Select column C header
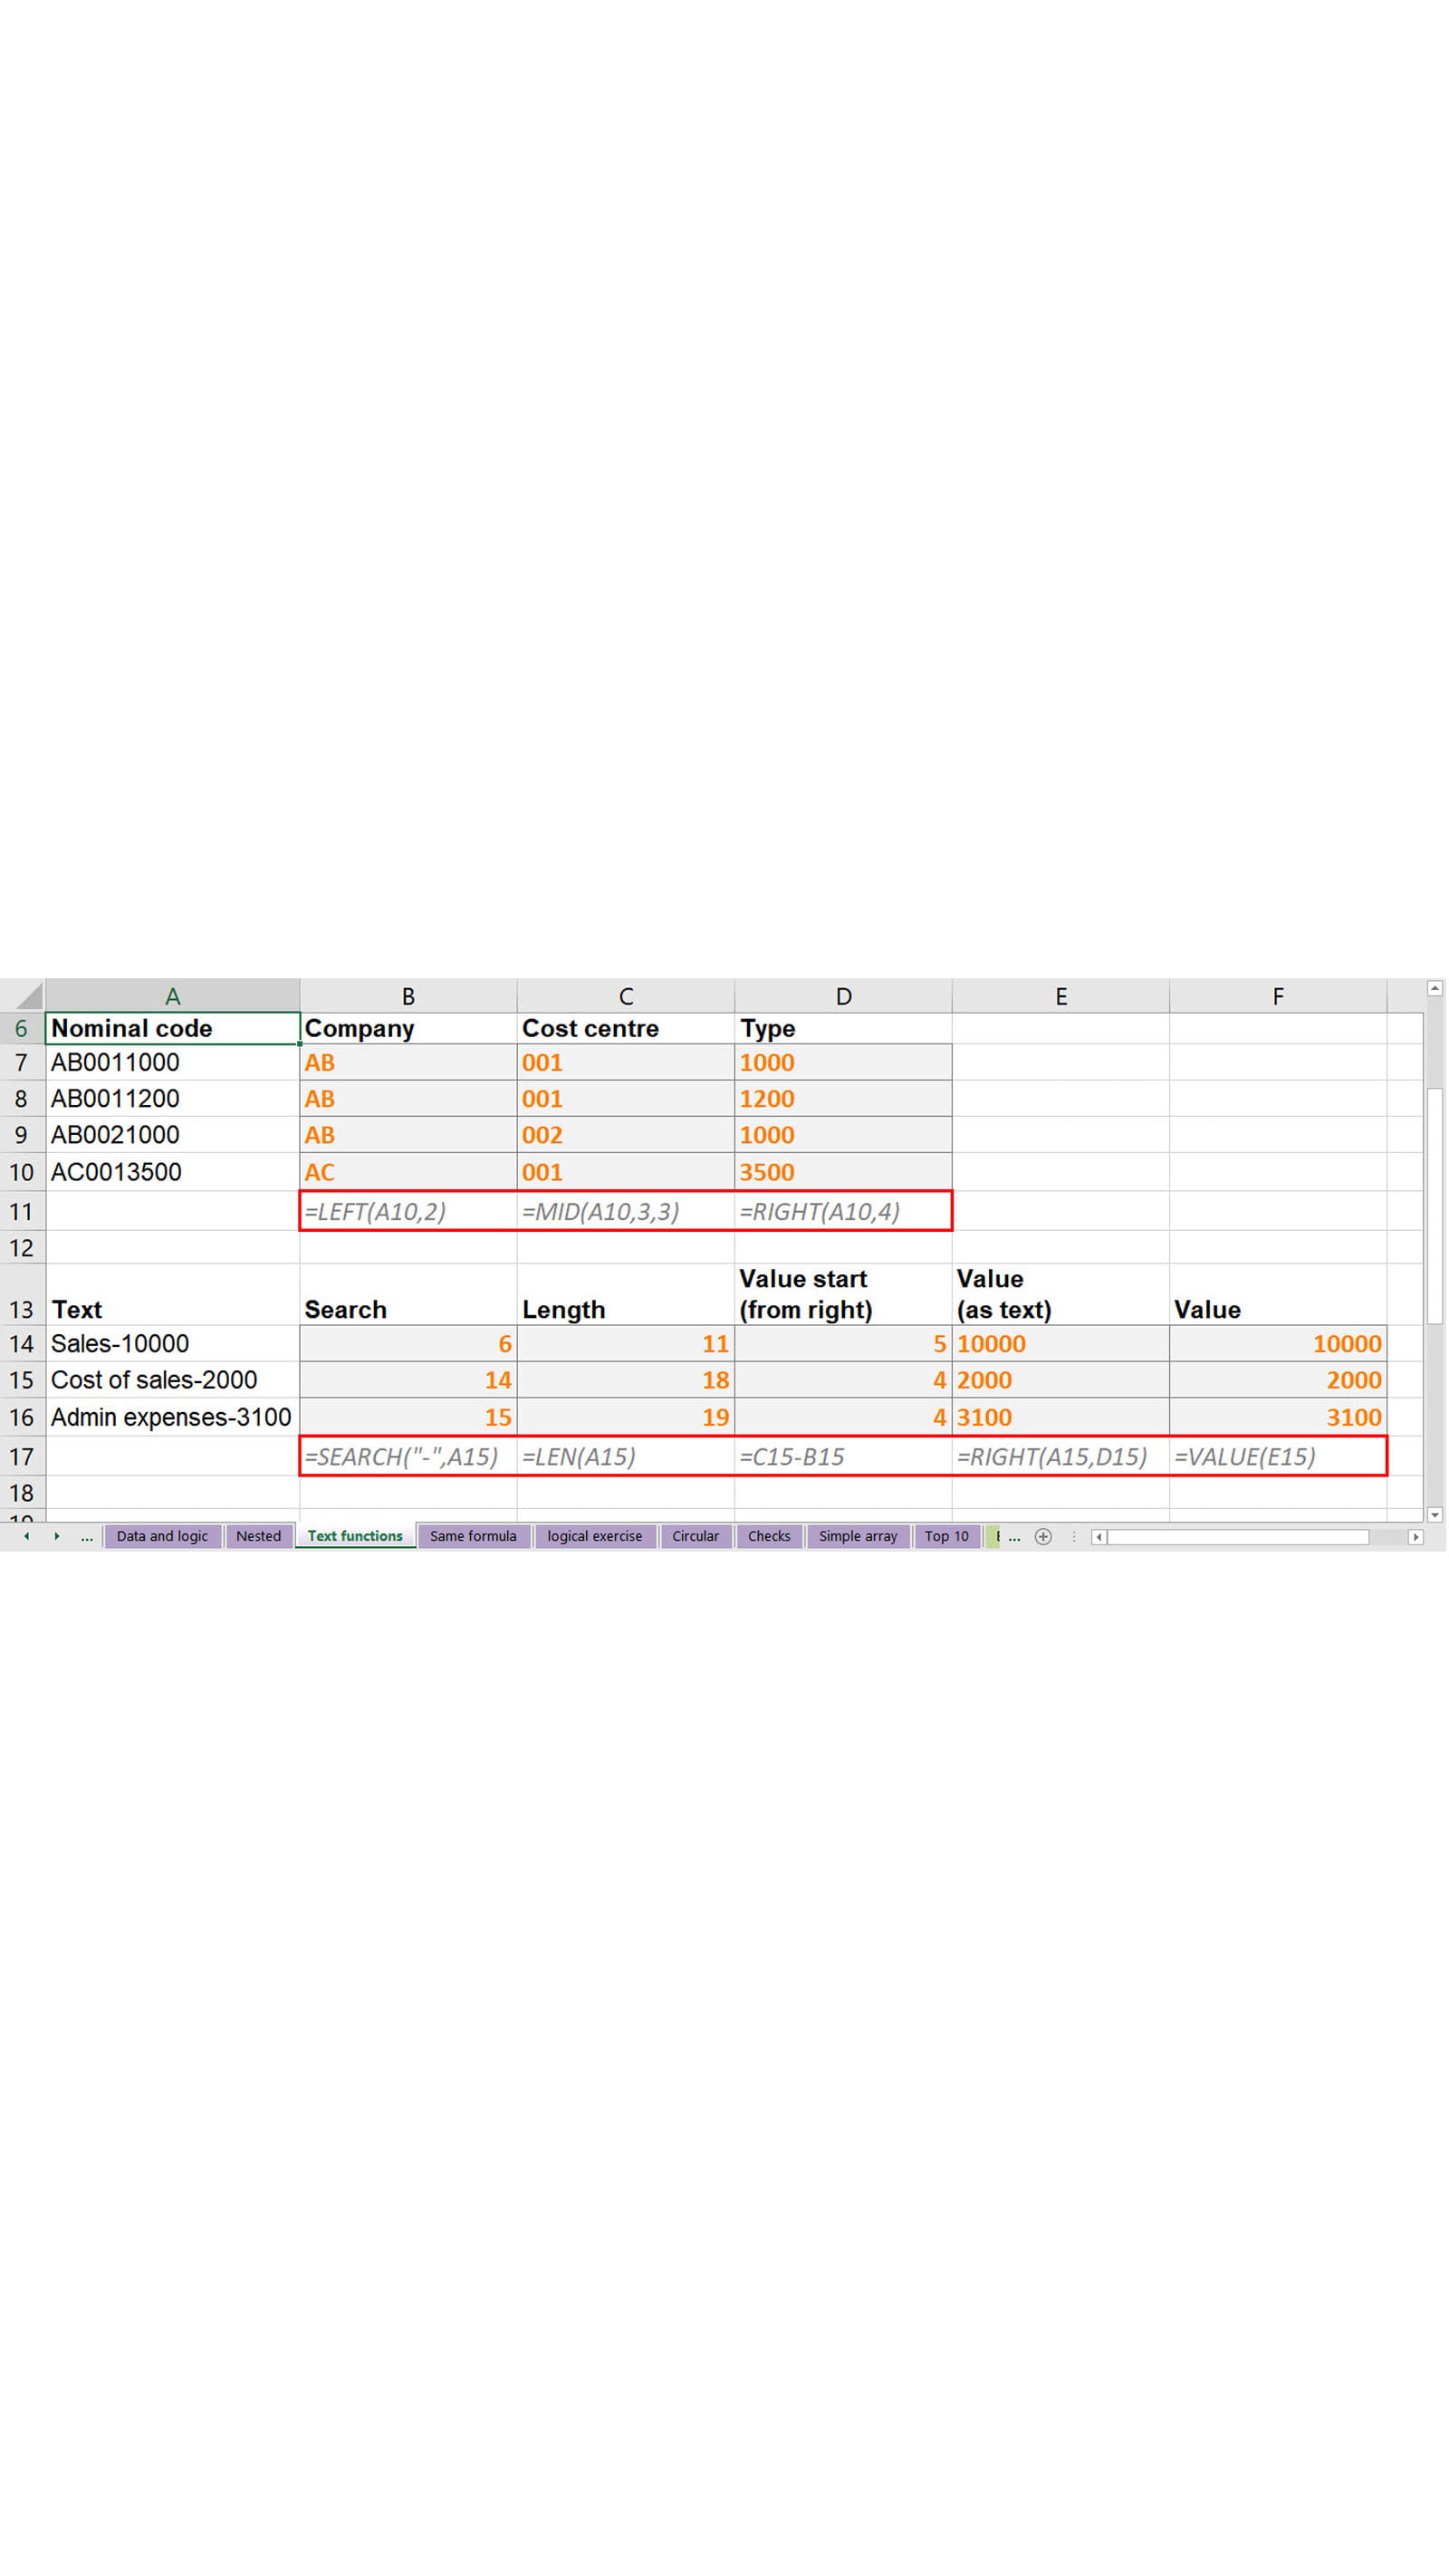Screen dimensions: 1449x2576 (625, 996)
